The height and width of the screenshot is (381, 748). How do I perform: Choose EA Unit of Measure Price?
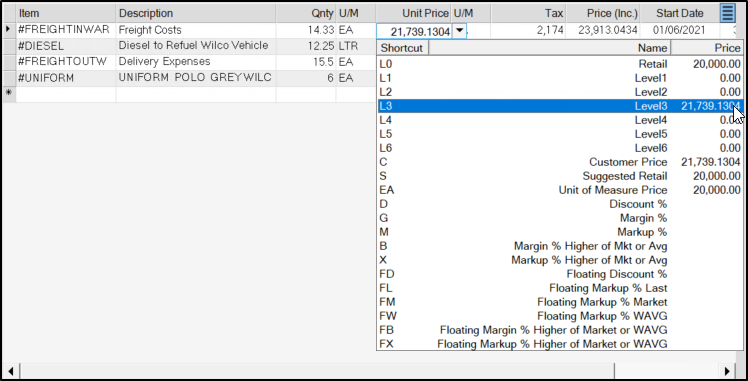560,190
